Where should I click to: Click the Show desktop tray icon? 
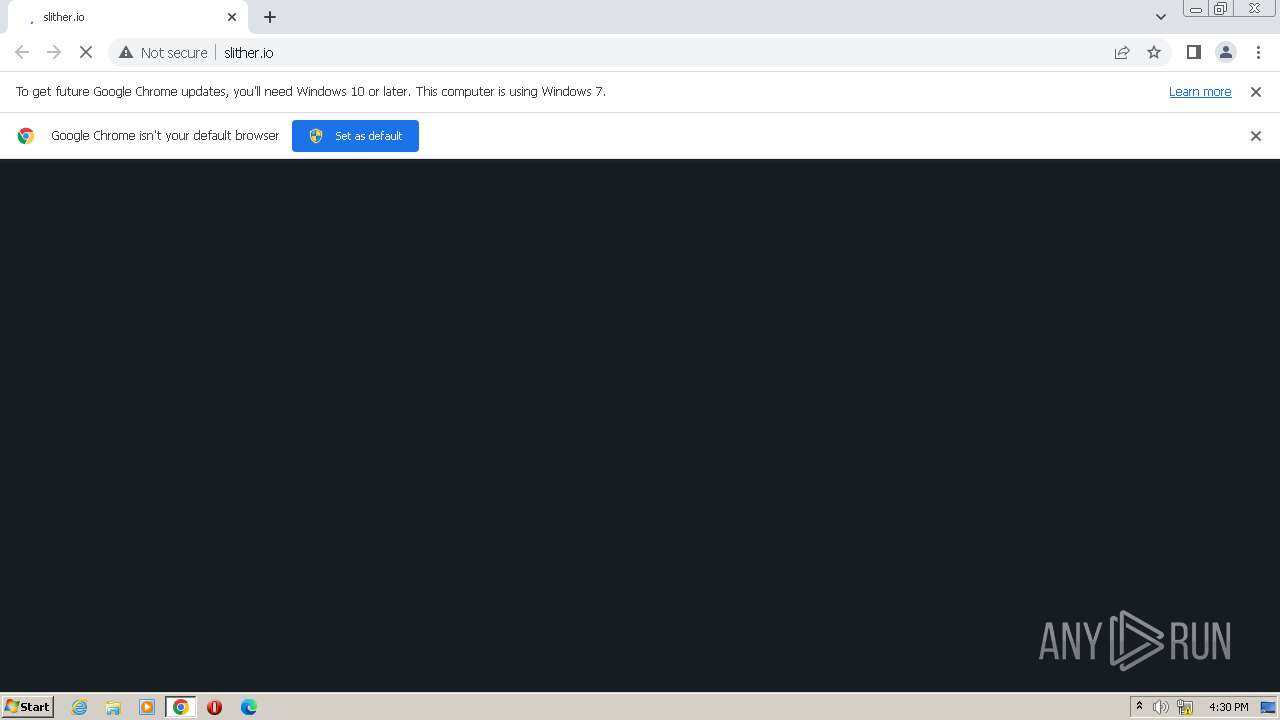pyautogui.click(x=1268, y=707)
